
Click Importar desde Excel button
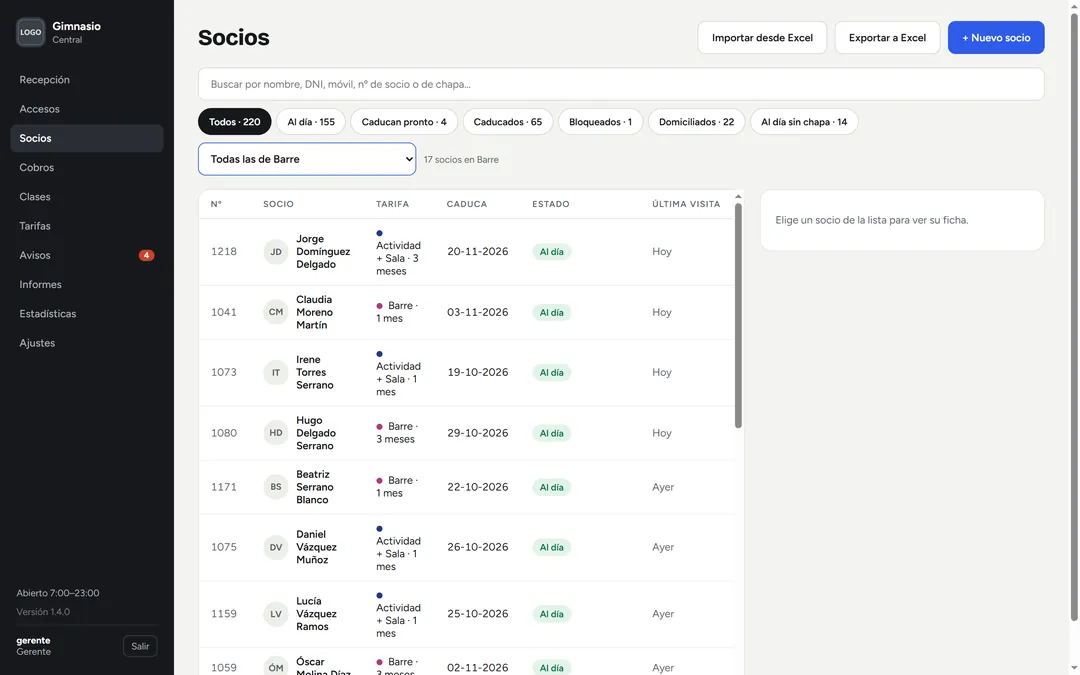click(x=762, y=38)
